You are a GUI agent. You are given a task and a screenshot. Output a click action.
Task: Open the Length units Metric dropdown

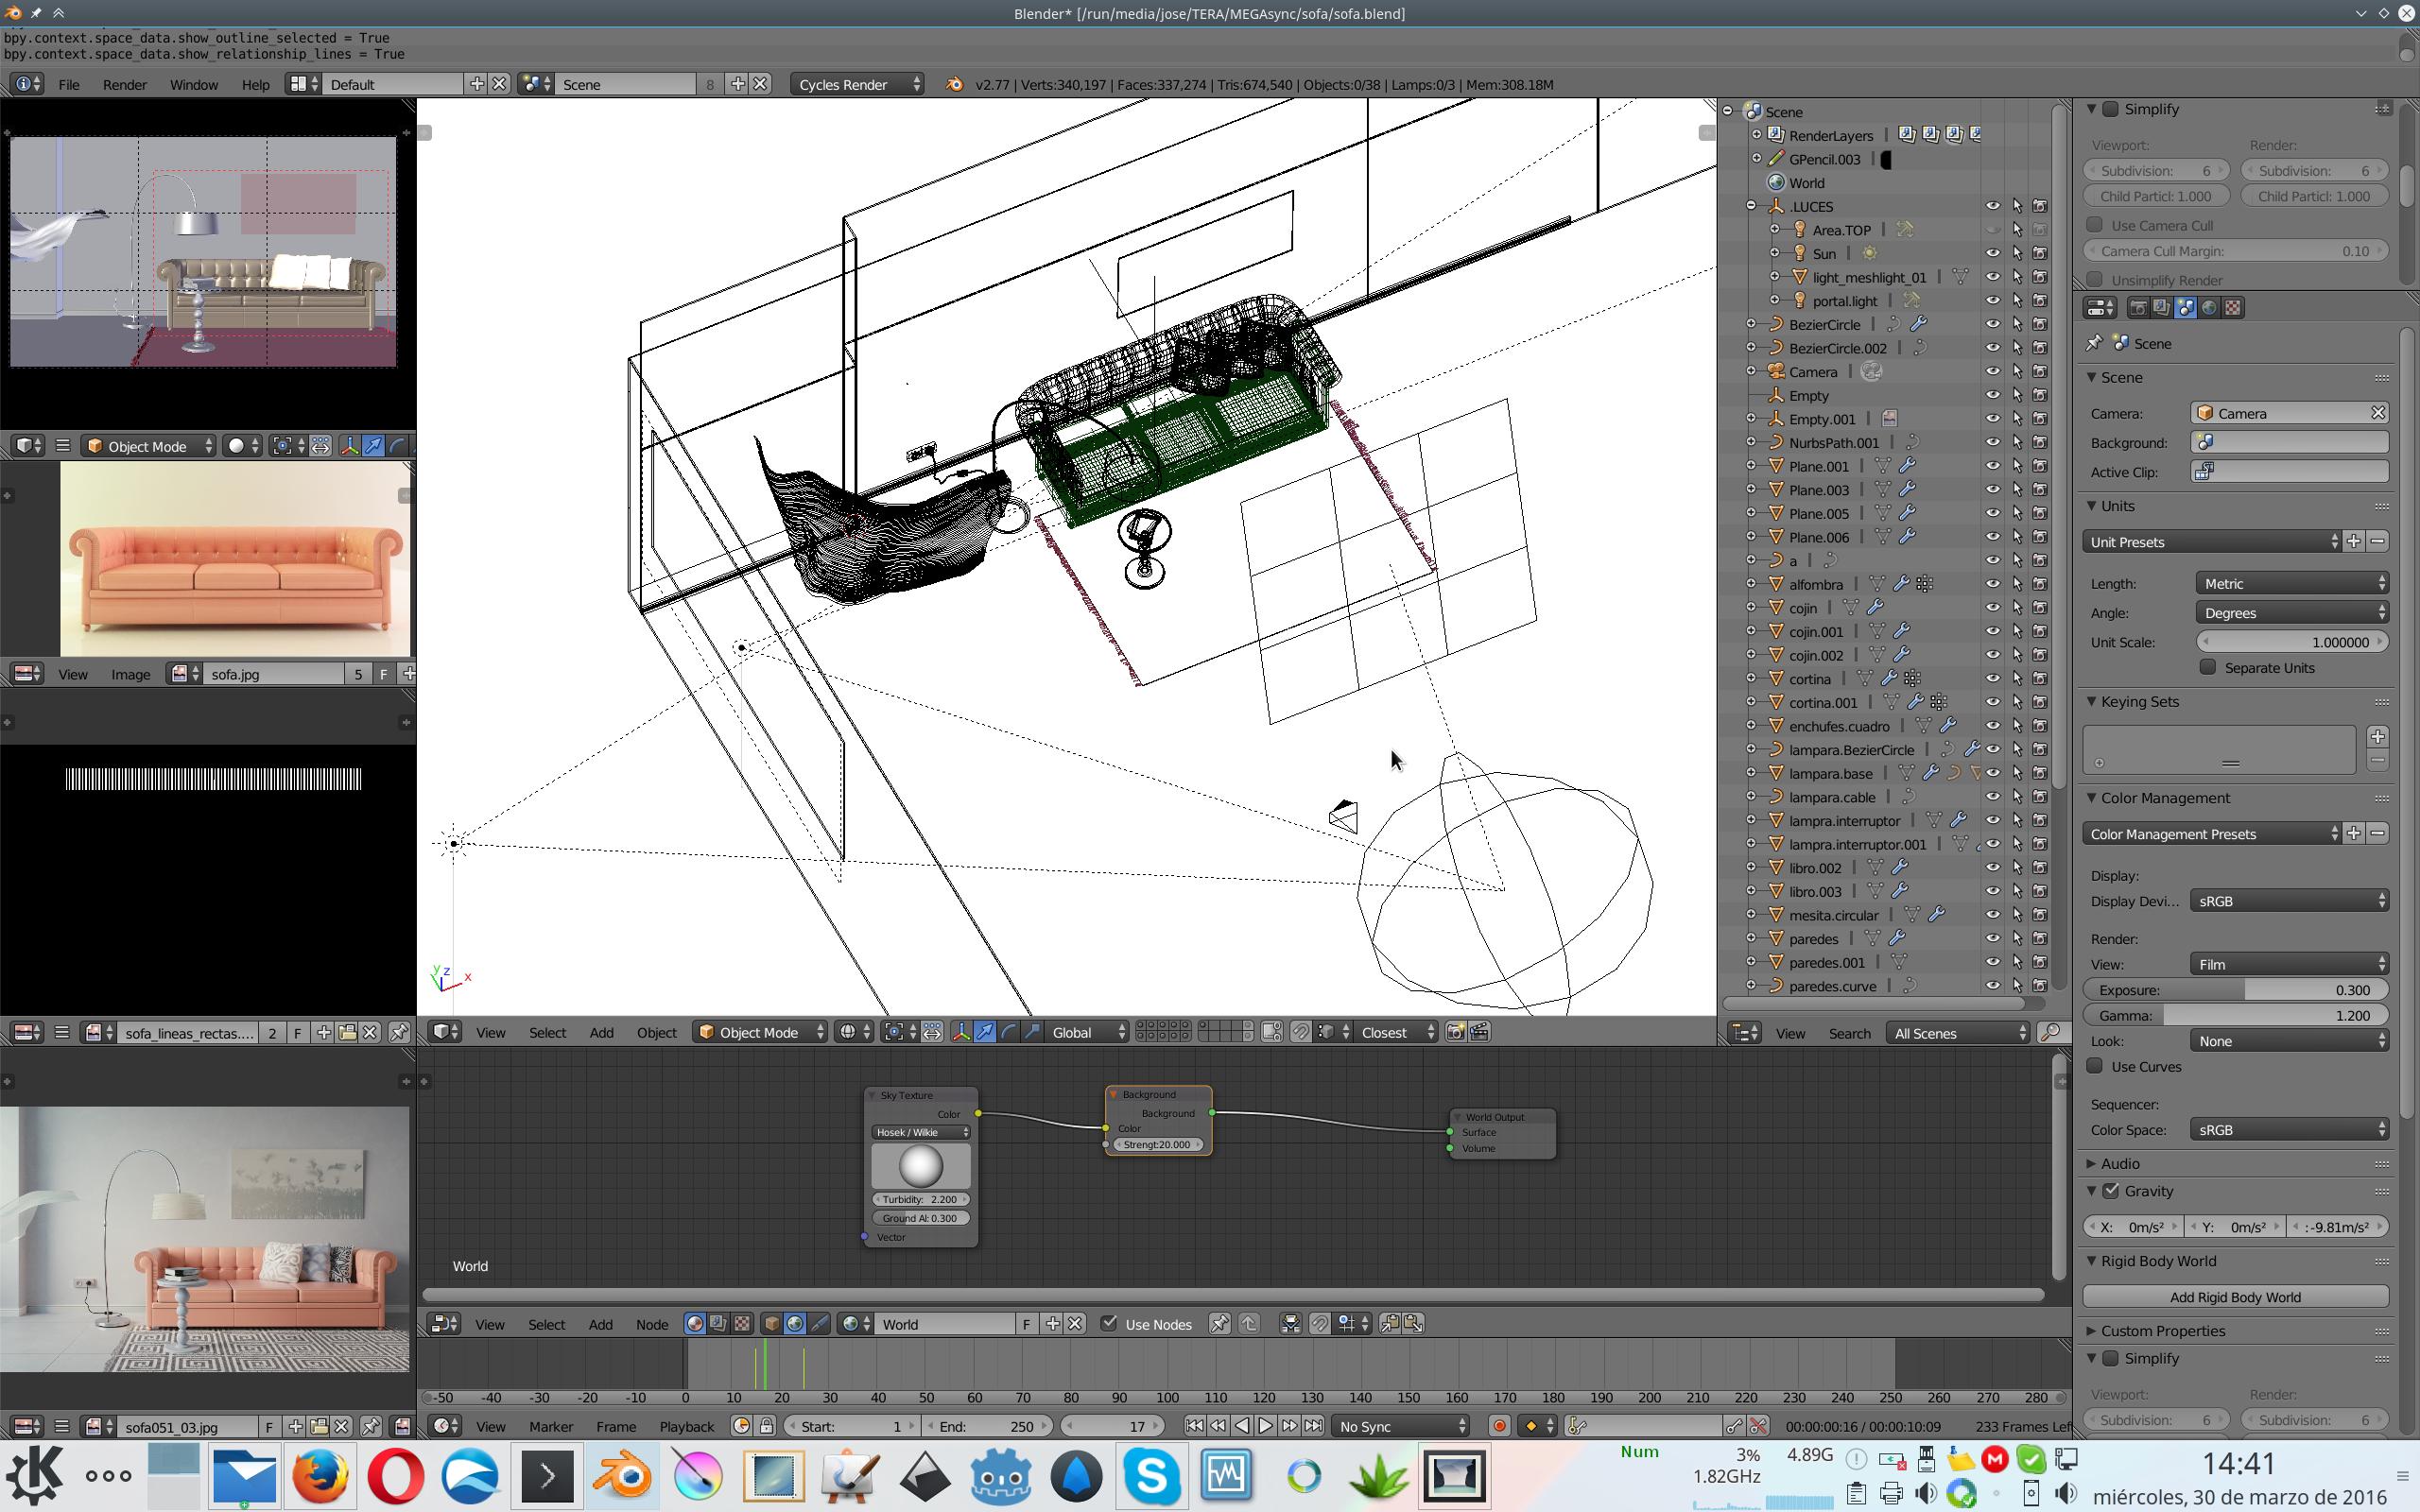(2291, 583)
